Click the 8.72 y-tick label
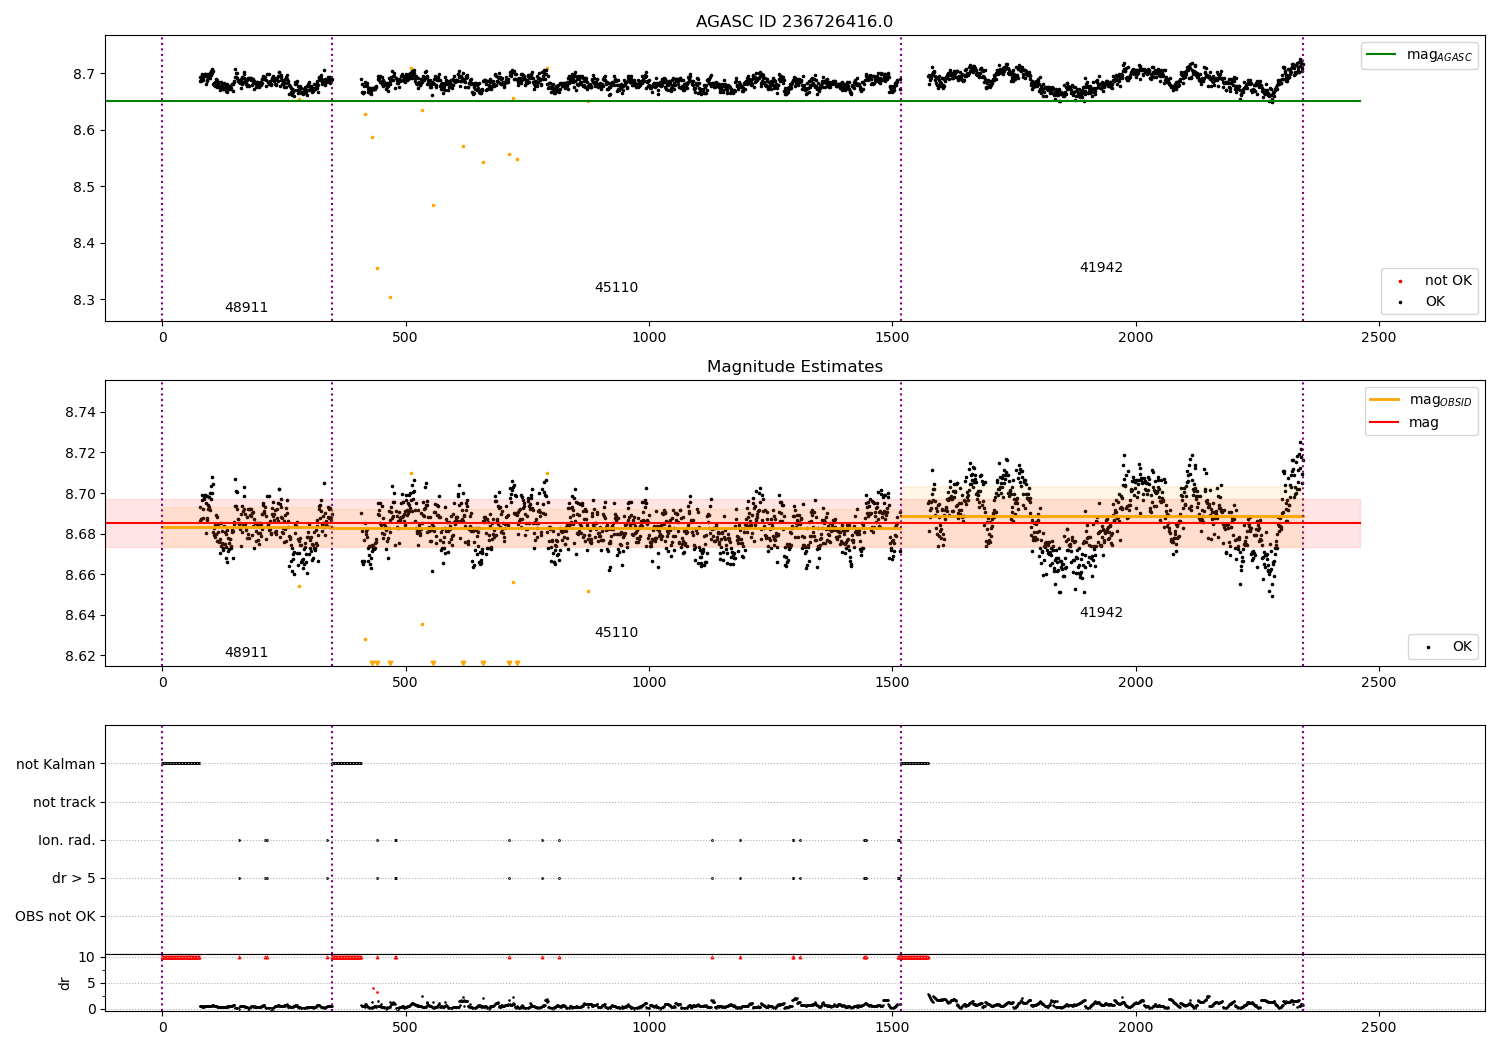 click(79, 454)
